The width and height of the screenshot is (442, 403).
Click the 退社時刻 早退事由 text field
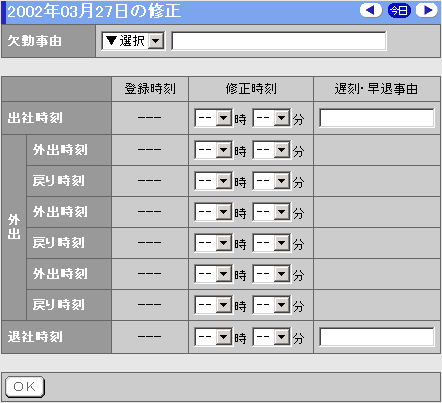377,337
